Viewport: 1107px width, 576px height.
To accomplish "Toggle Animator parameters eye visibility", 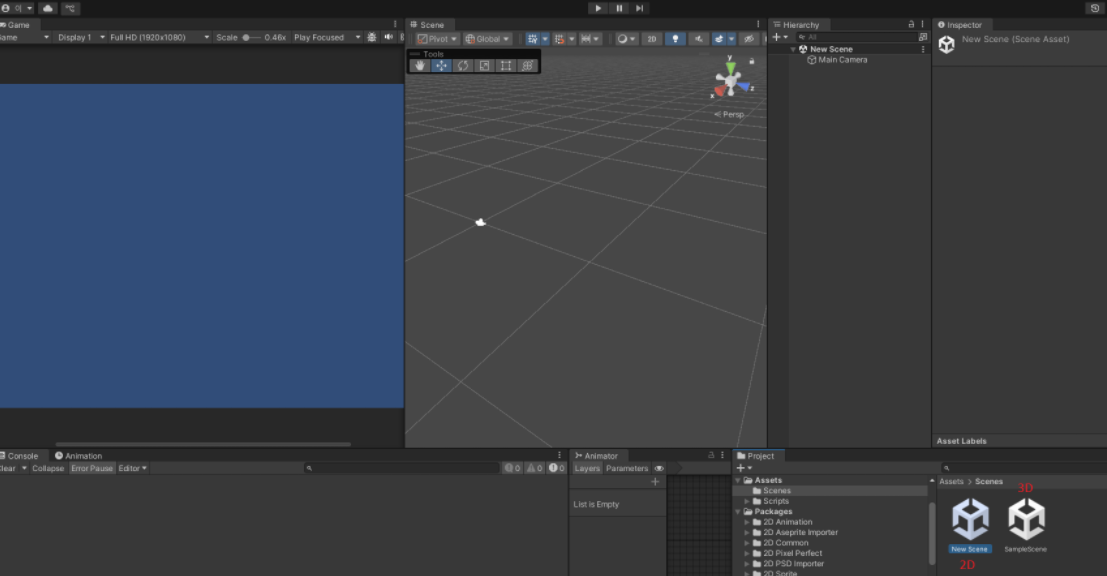I will [659, 468].
